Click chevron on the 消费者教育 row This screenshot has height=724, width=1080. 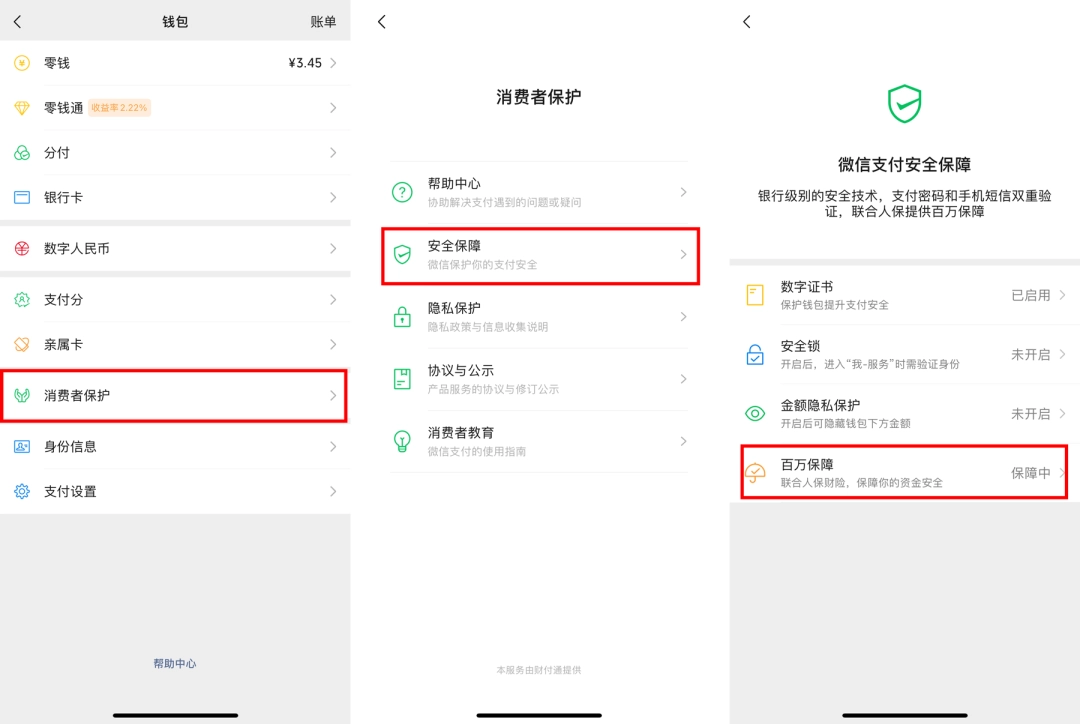coord(683,441)
